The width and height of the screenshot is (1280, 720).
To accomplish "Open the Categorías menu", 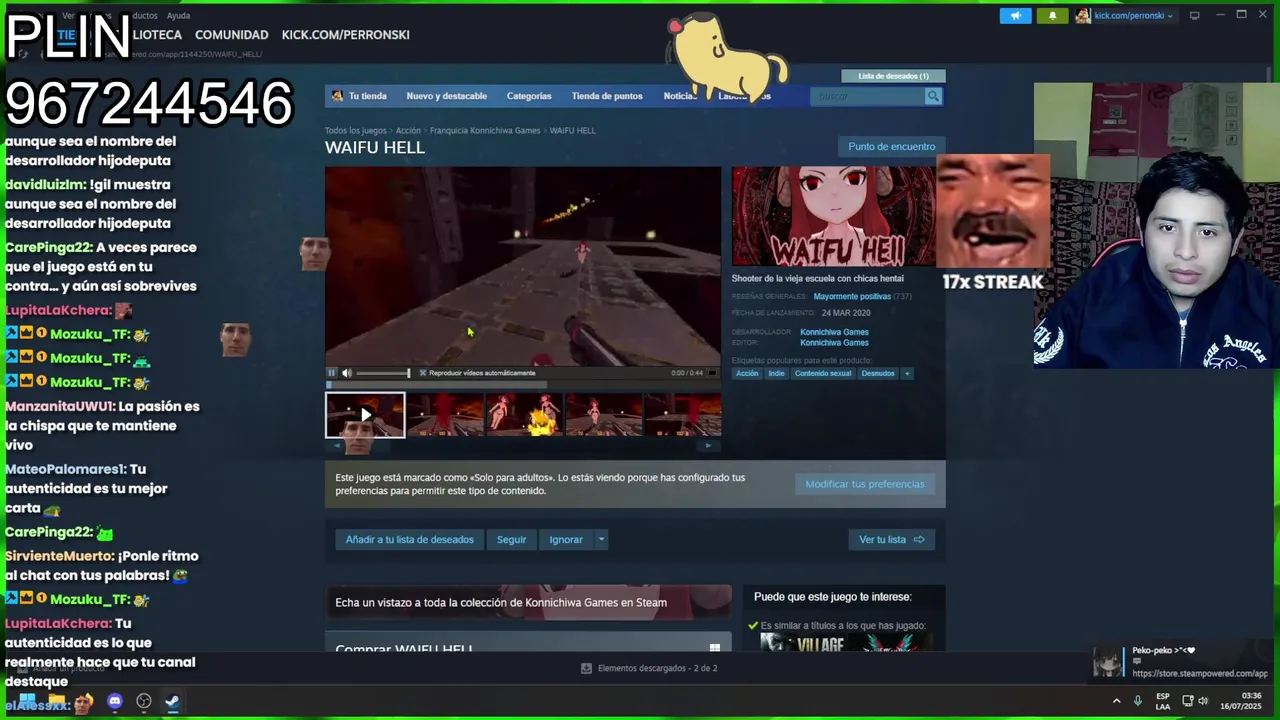I will coord(529,96).
